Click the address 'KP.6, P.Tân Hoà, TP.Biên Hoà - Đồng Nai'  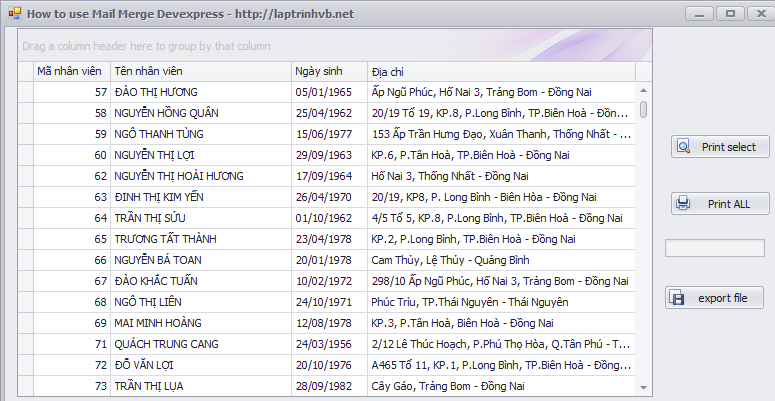tap(502, 155)
